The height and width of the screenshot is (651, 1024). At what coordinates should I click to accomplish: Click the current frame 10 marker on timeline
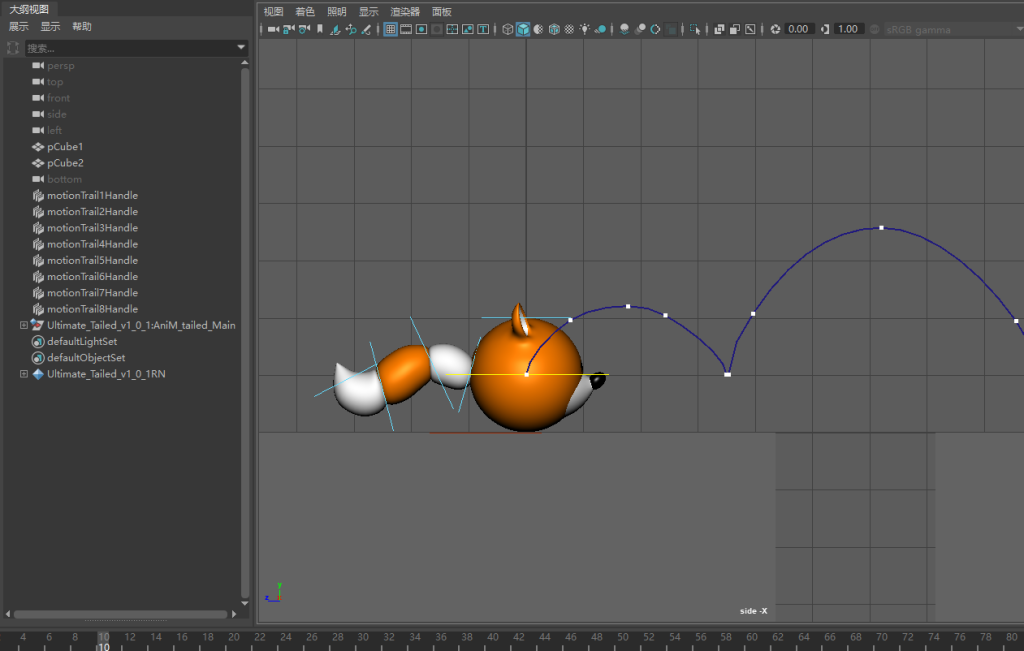103,641
